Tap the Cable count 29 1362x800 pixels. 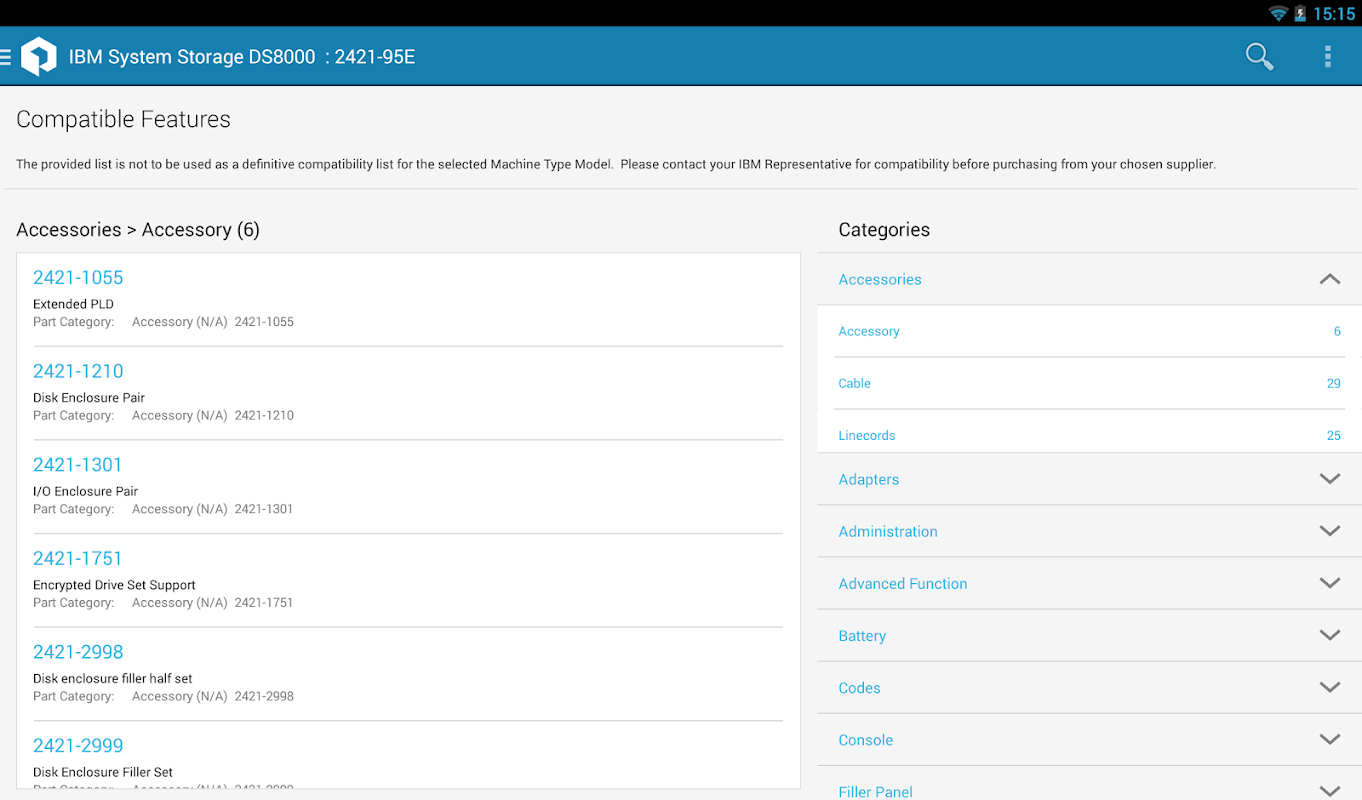[1333, 384]
